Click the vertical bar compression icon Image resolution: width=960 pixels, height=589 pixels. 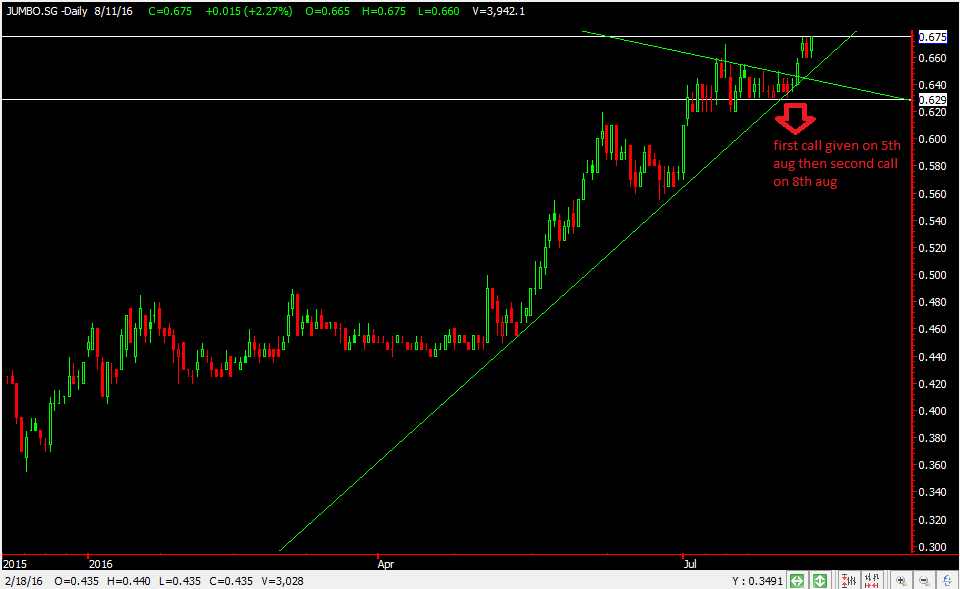[x=849, y=580]
